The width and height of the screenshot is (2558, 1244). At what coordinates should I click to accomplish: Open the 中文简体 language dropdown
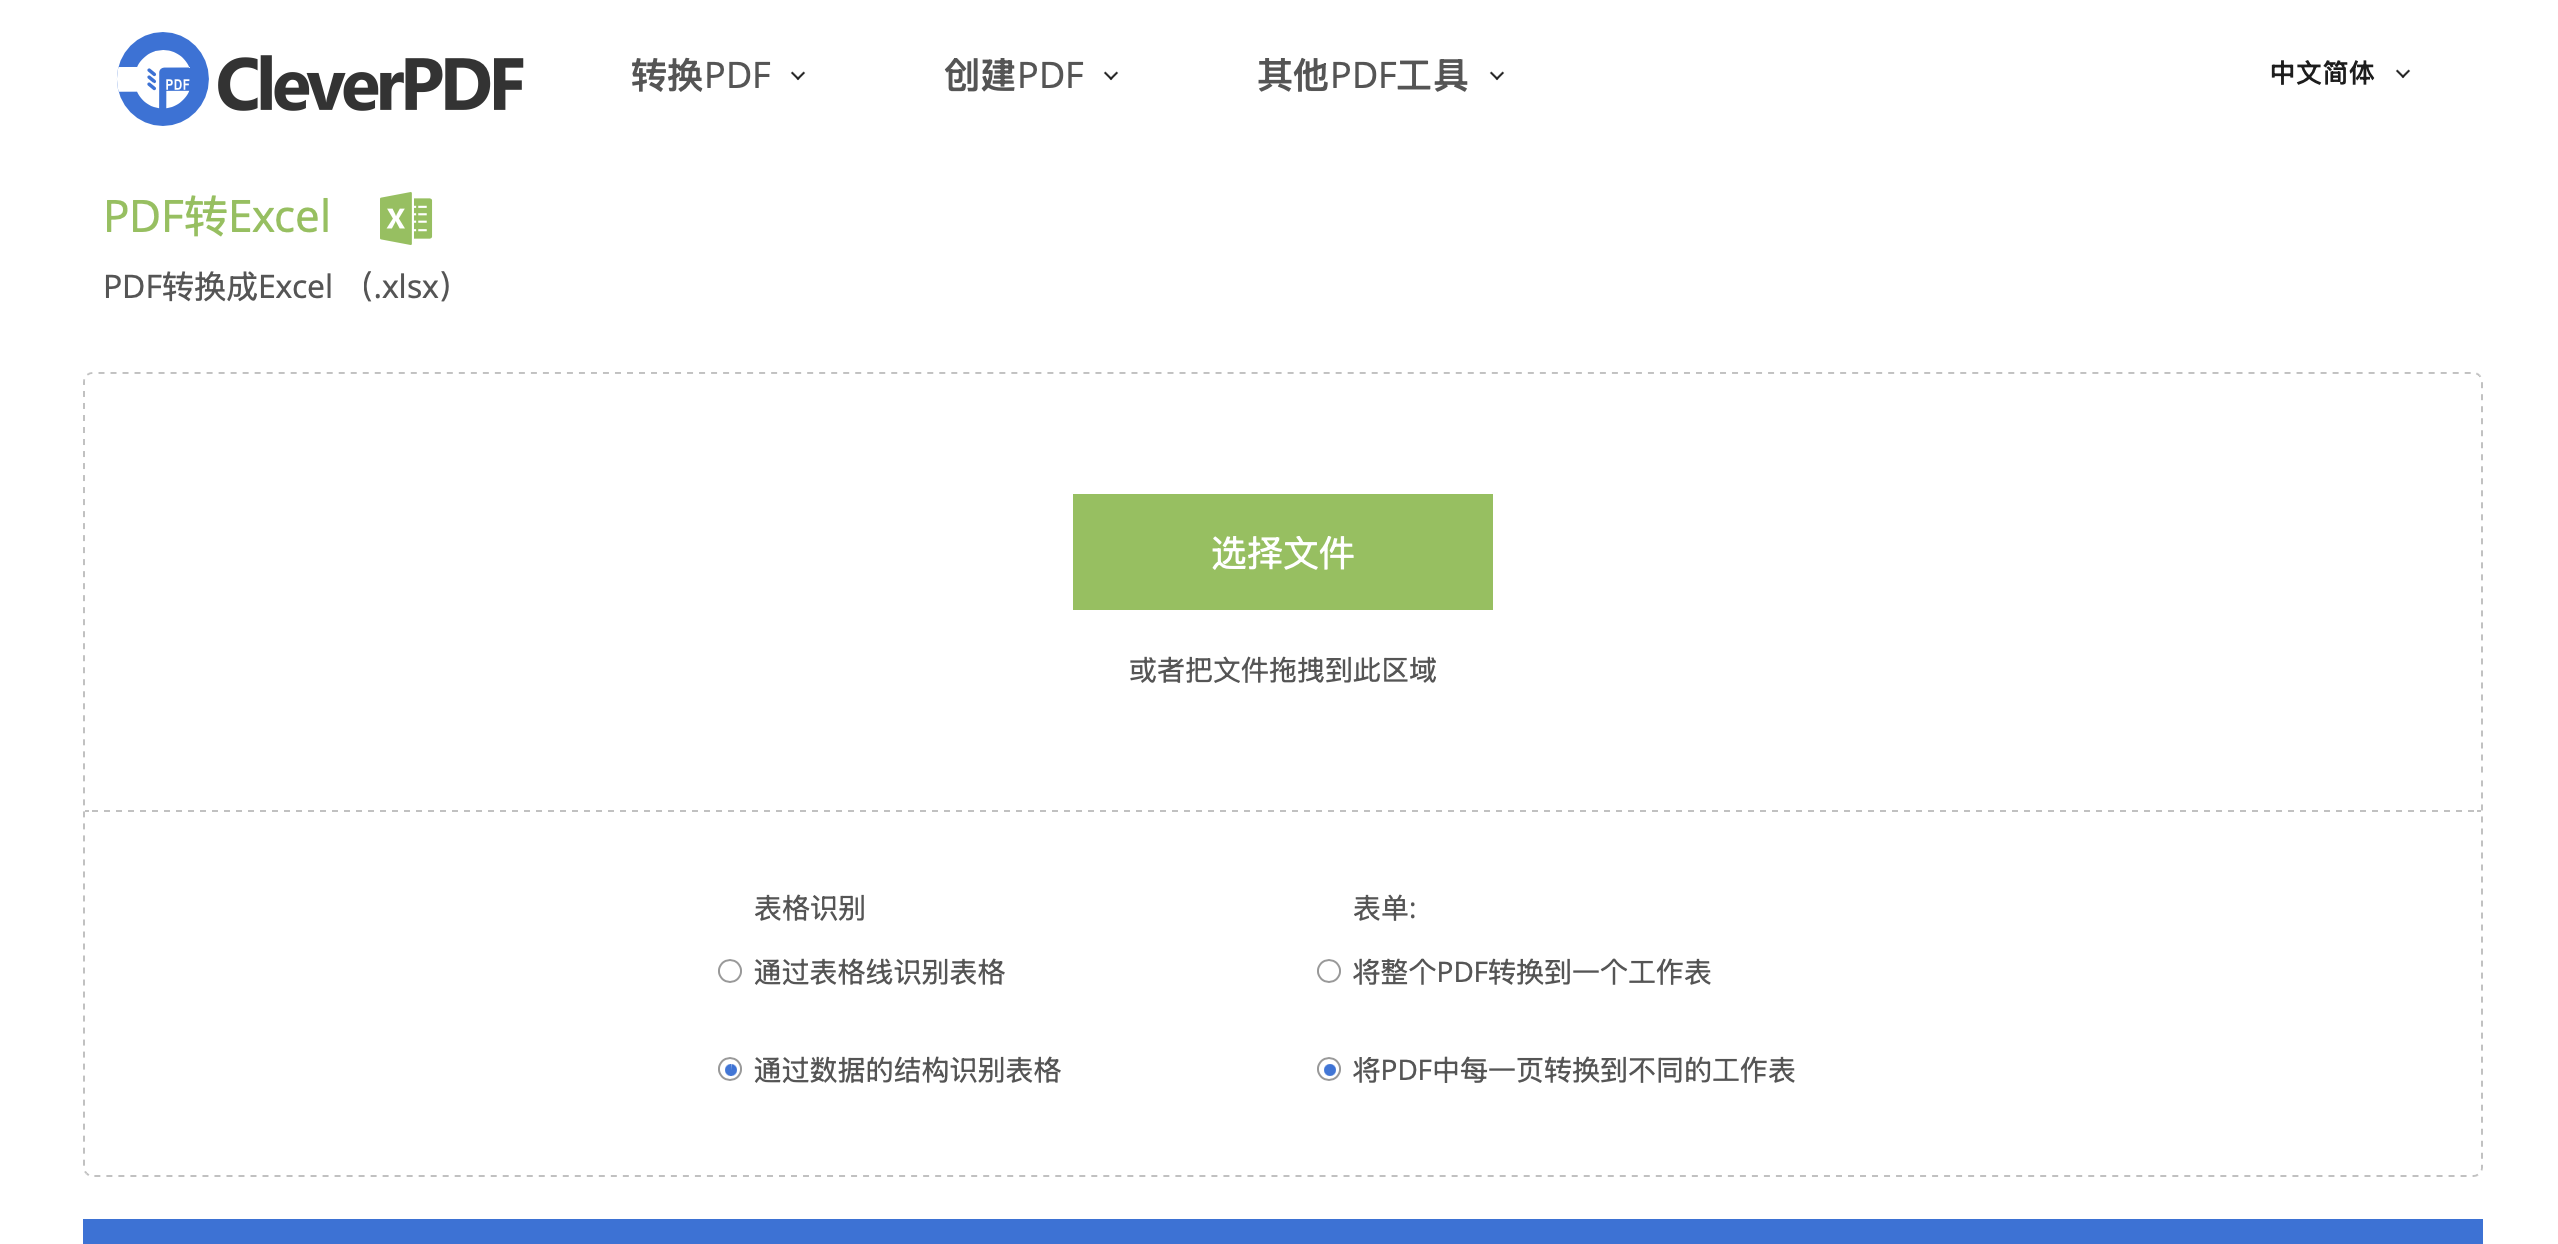click(x=2340, y=74)
